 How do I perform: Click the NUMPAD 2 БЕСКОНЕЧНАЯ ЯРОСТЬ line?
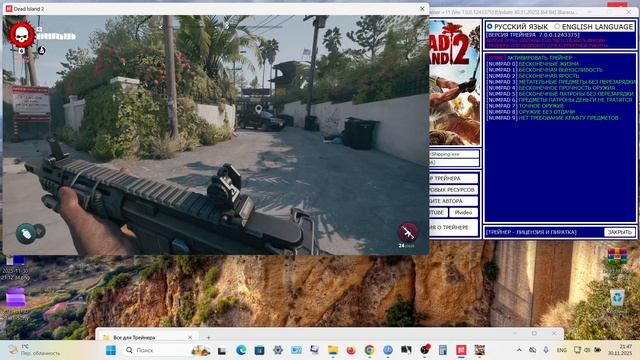533,76
